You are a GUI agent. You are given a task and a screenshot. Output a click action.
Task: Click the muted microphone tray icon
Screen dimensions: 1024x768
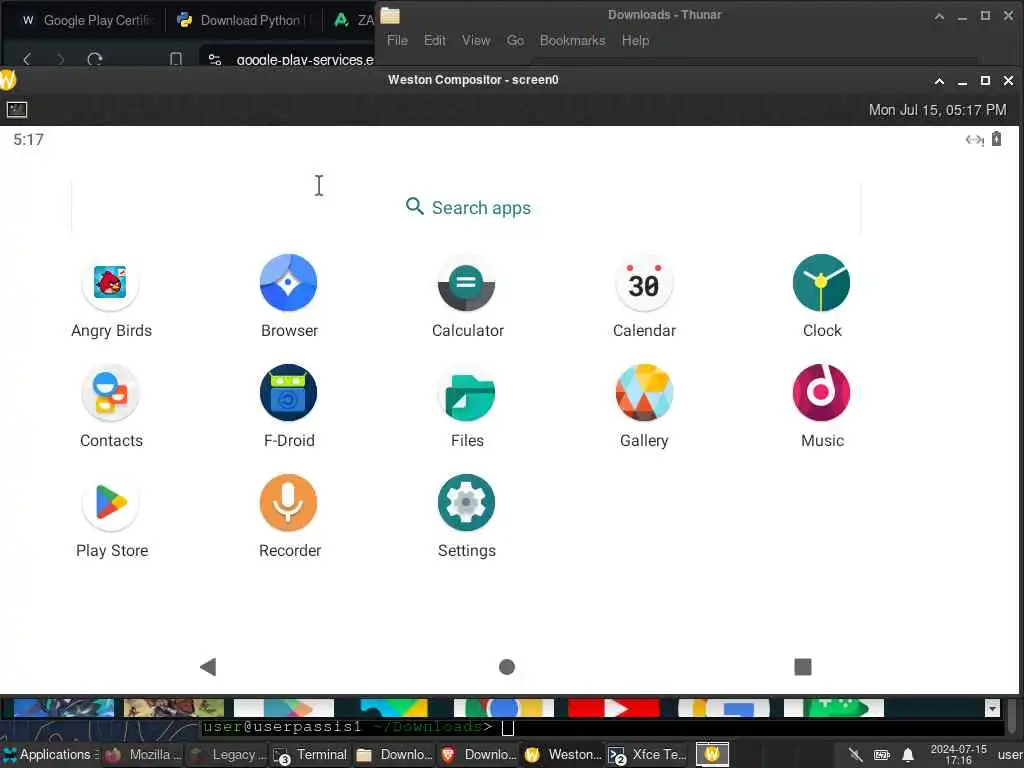(x=855, y=755)
